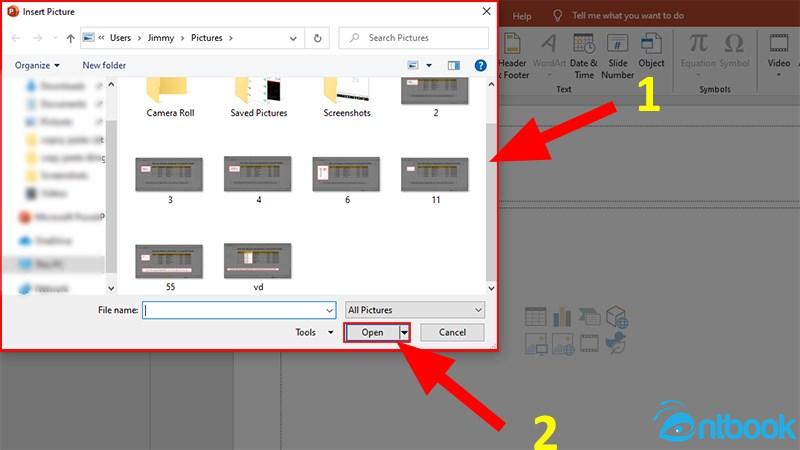Open the Organize dropdown menu
The width and height of the screenshot is (800, 450).
click(36, 65)
